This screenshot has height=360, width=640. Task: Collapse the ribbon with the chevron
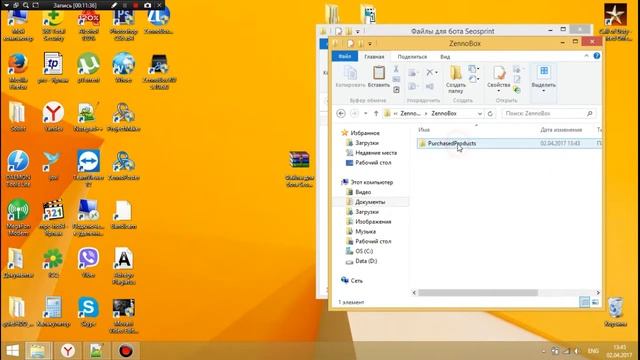pos(587,56)
